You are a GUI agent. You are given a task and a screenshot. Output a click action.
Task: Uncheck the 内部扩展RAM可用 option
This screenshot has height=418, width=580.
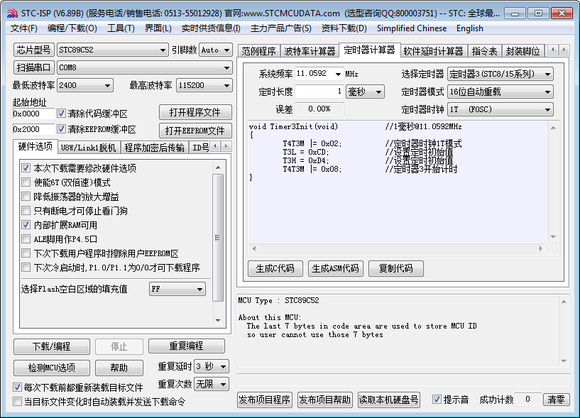26,225
